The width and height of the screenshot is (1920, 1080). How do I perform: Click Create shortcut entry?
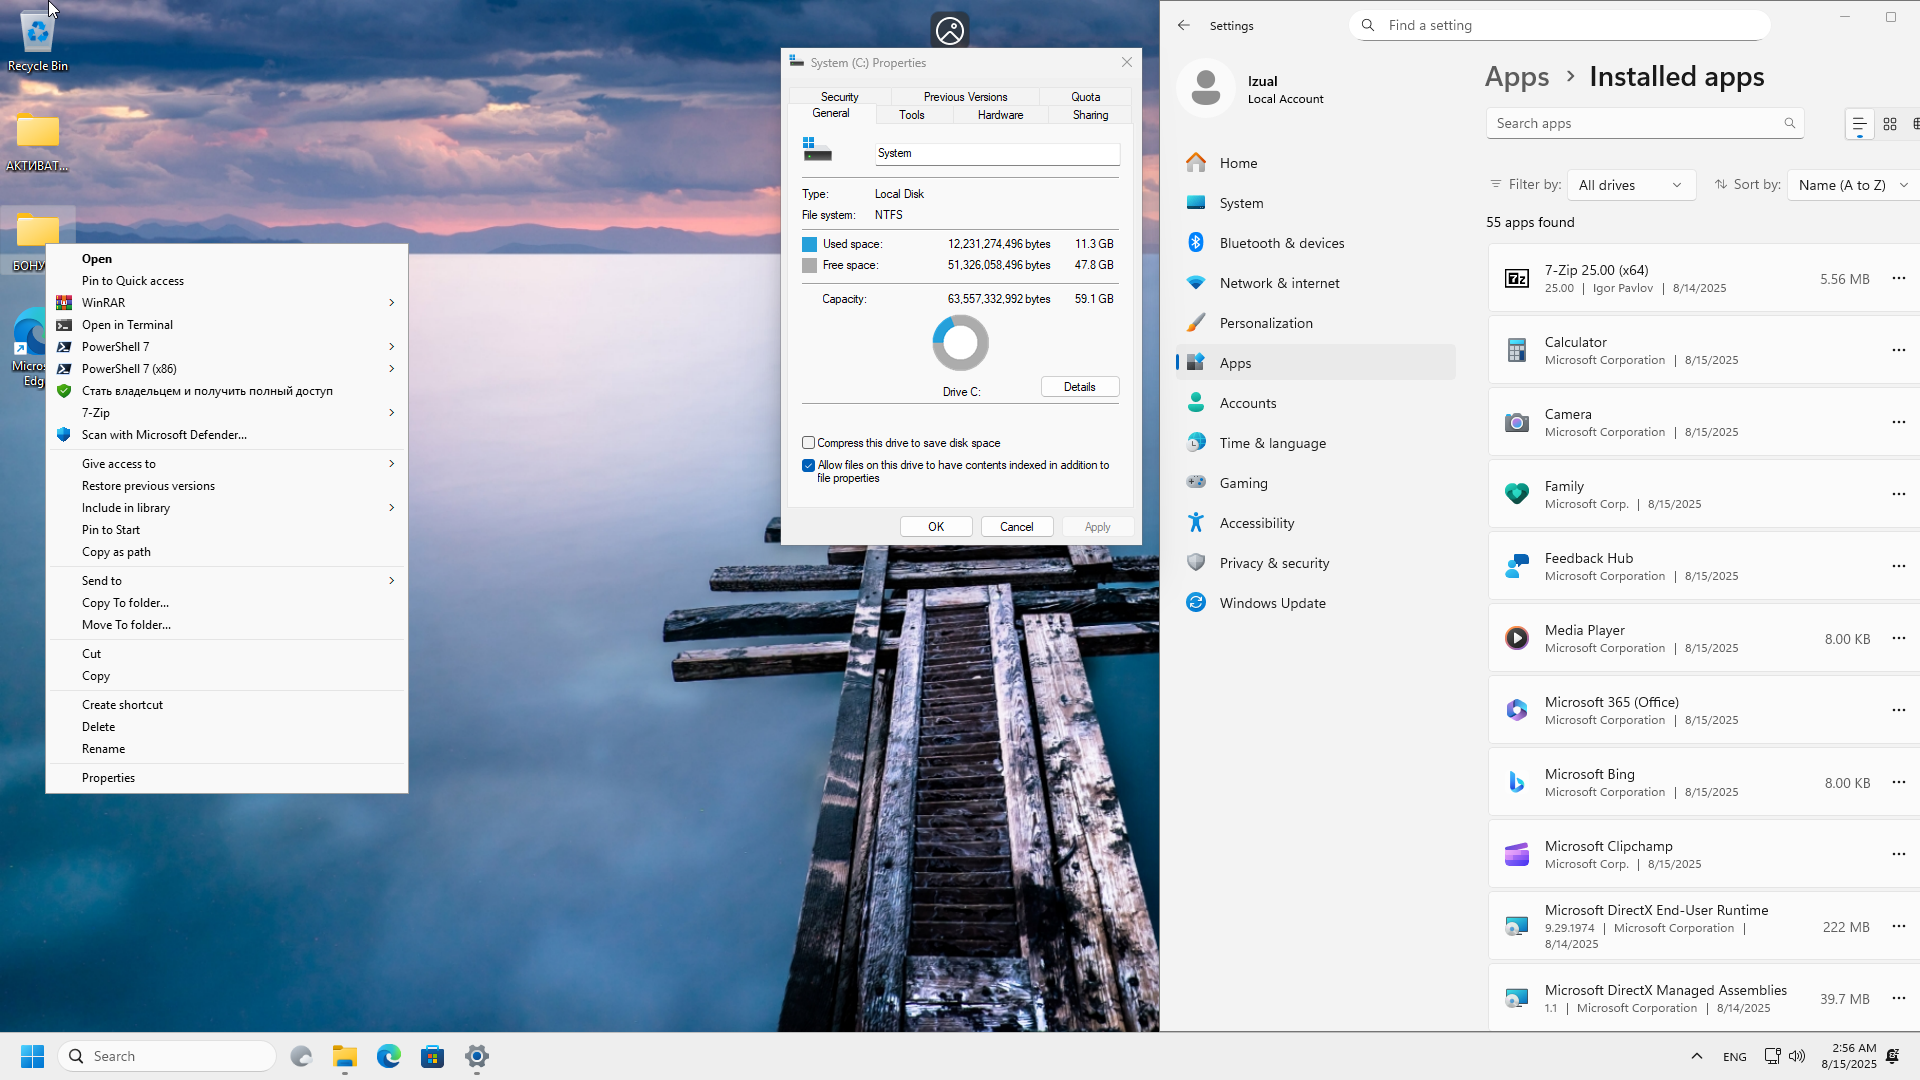227,705
